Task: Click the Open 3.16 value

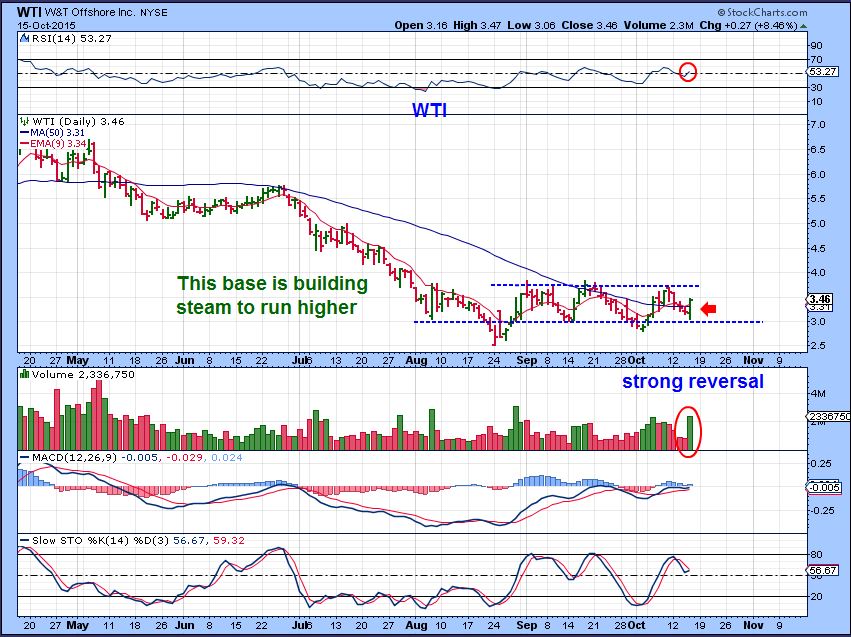Action: [x=421, y=26]
